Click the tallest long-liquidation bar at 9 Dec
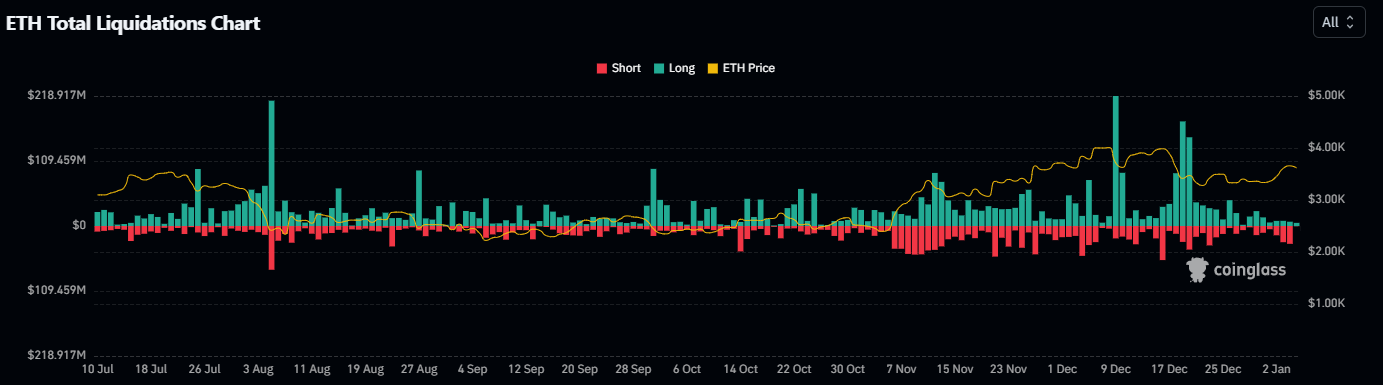The image size is (1383, 385). [1115, 161]
